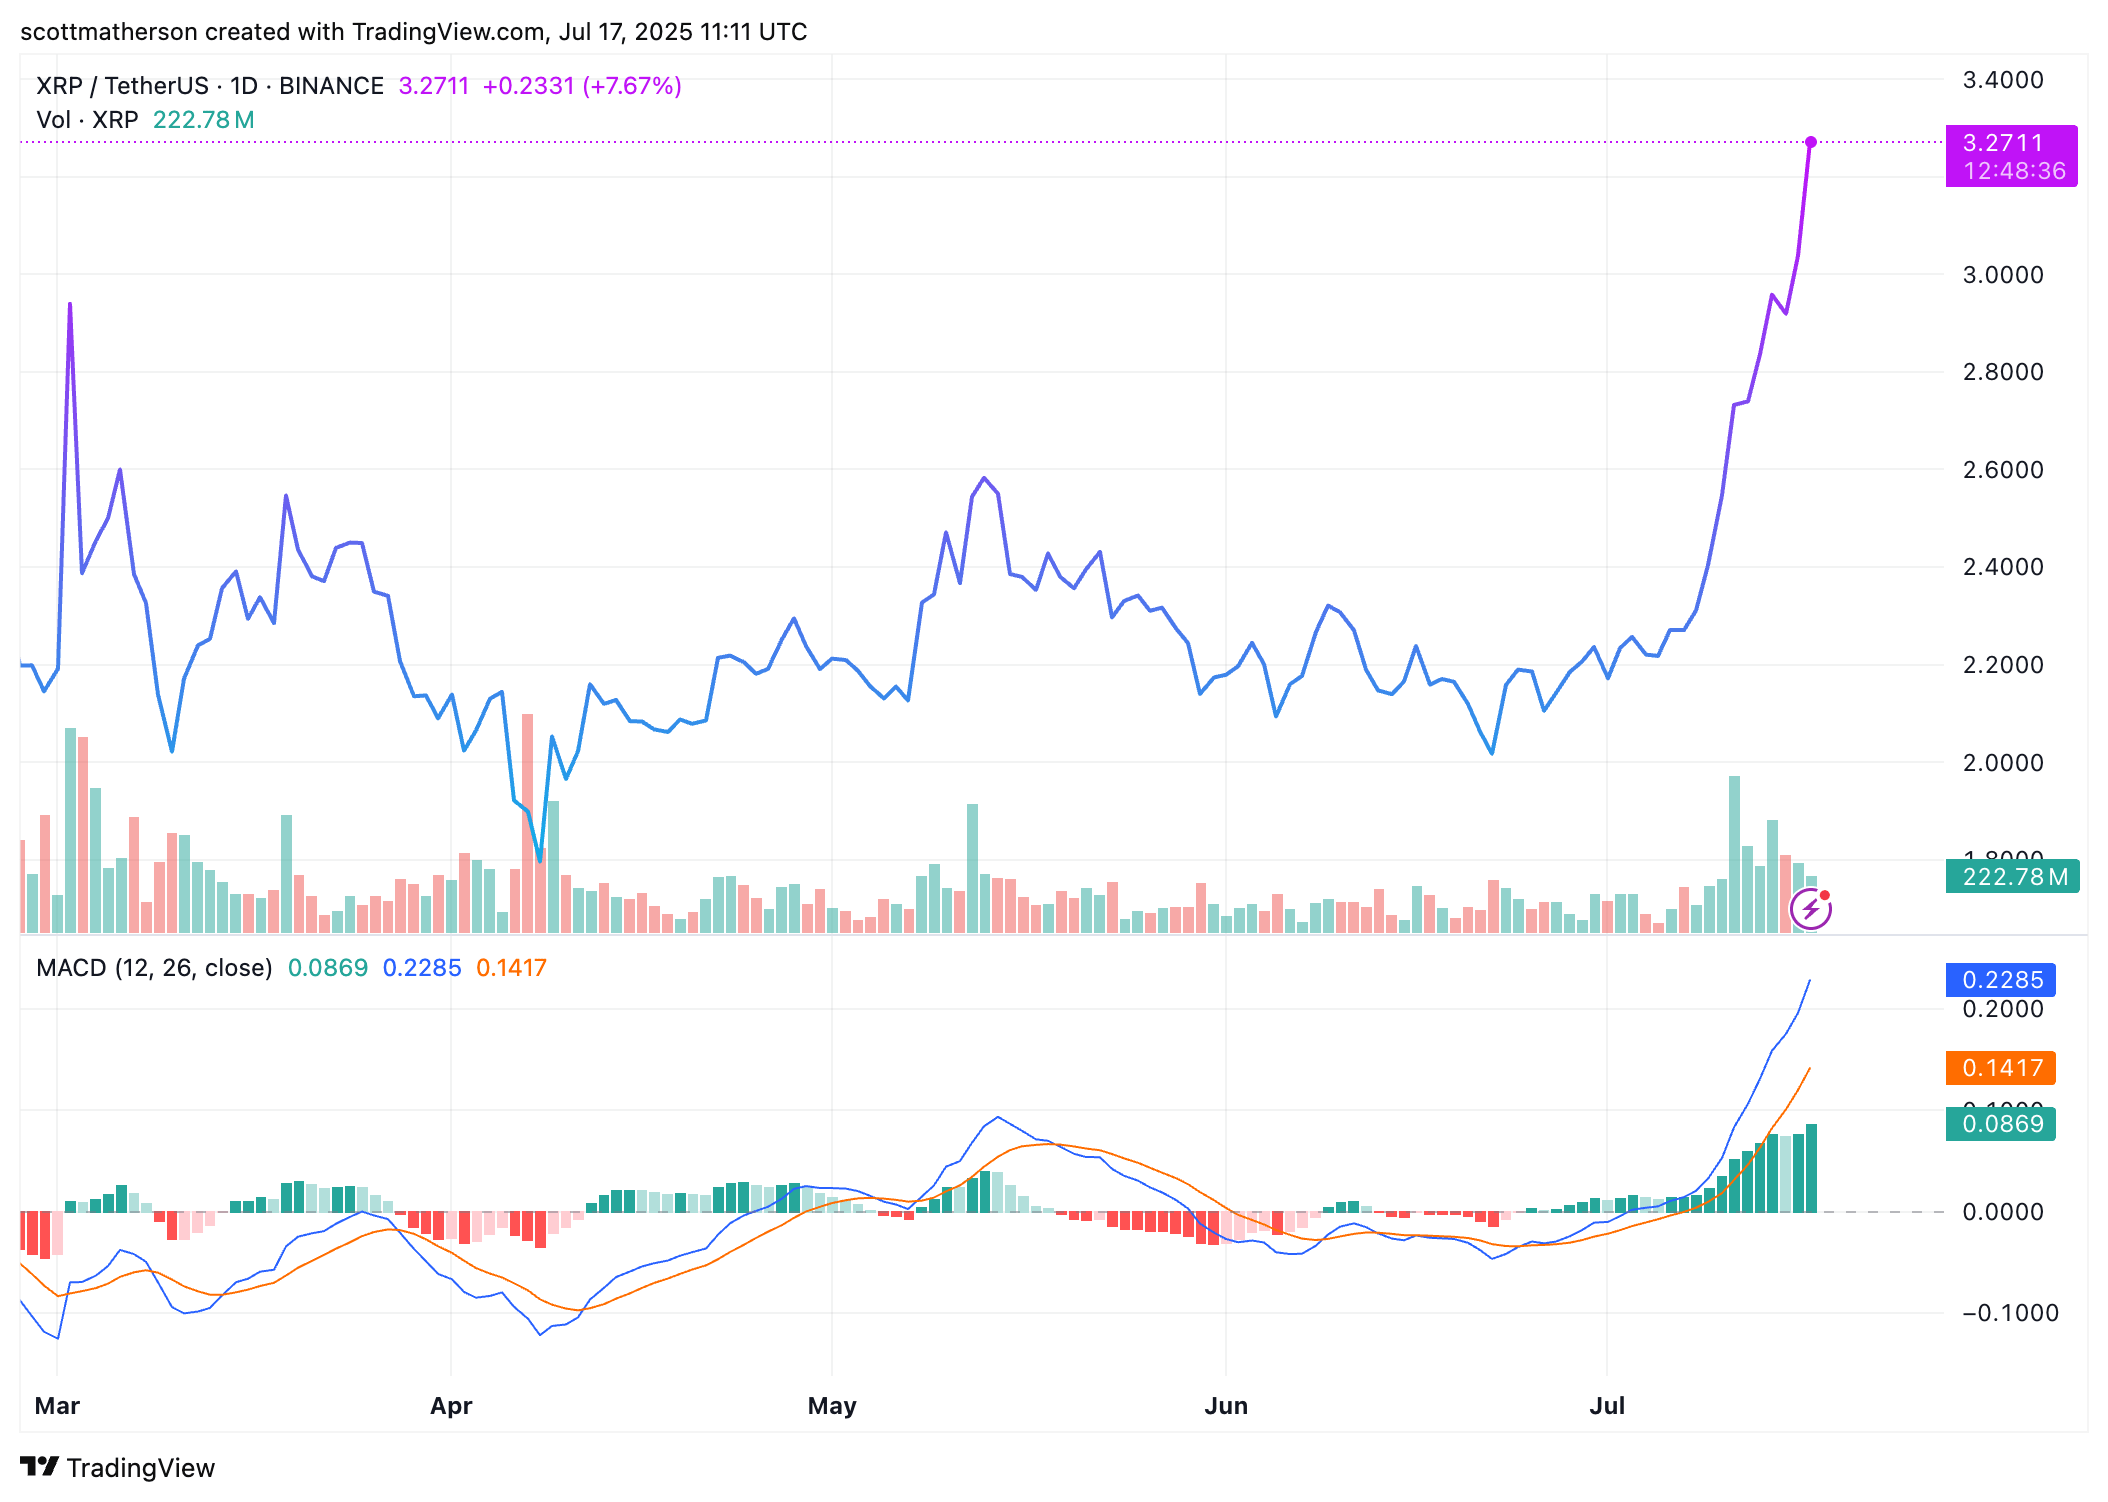Click the orange 0.1417 signal value tag
Screen dimensions: 2108x1502
2001,1068
